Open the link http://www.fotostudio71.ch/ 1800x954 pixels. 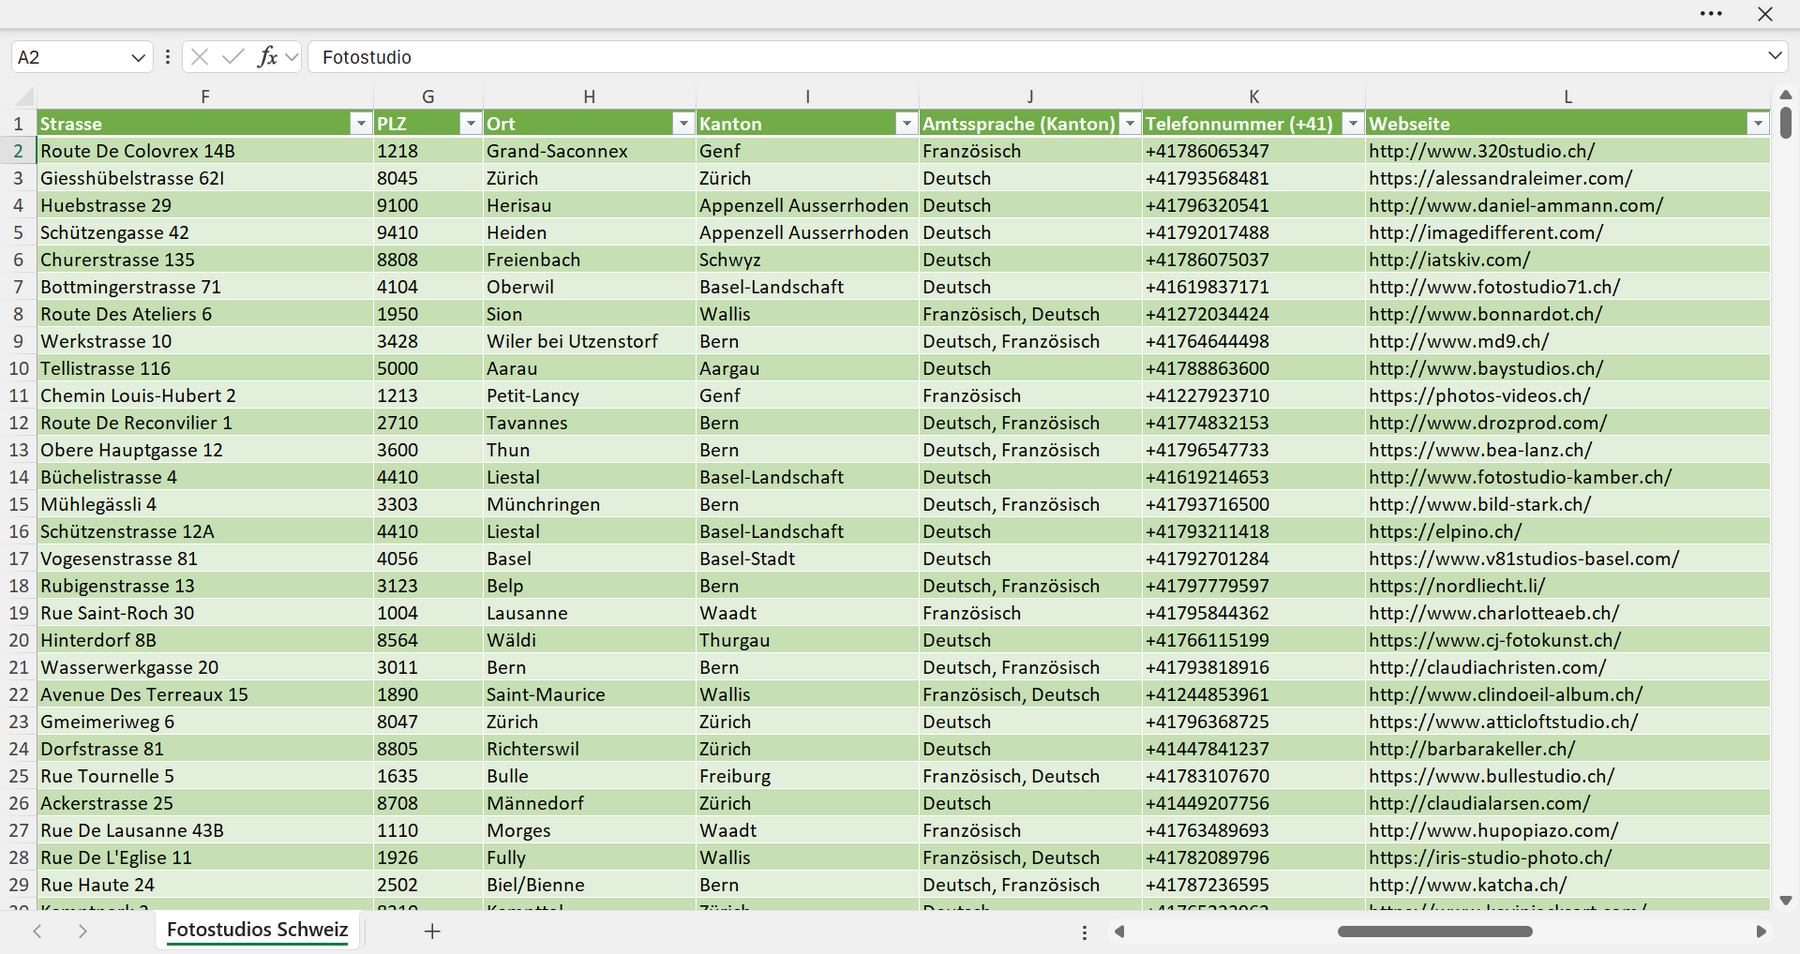(1494, 287)
